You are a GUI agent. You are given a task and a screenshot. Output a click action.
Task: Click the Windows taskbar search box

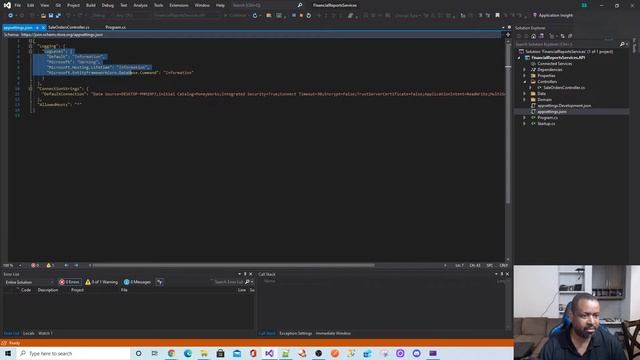pyautogui.click(x=73, y=353)
